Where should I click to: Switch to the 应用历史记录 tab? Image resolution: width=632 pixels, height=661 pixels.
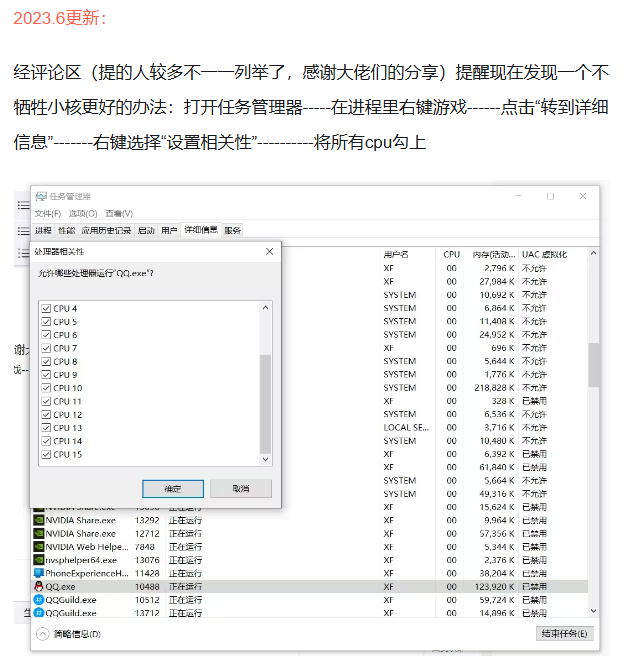pos(106,231)
